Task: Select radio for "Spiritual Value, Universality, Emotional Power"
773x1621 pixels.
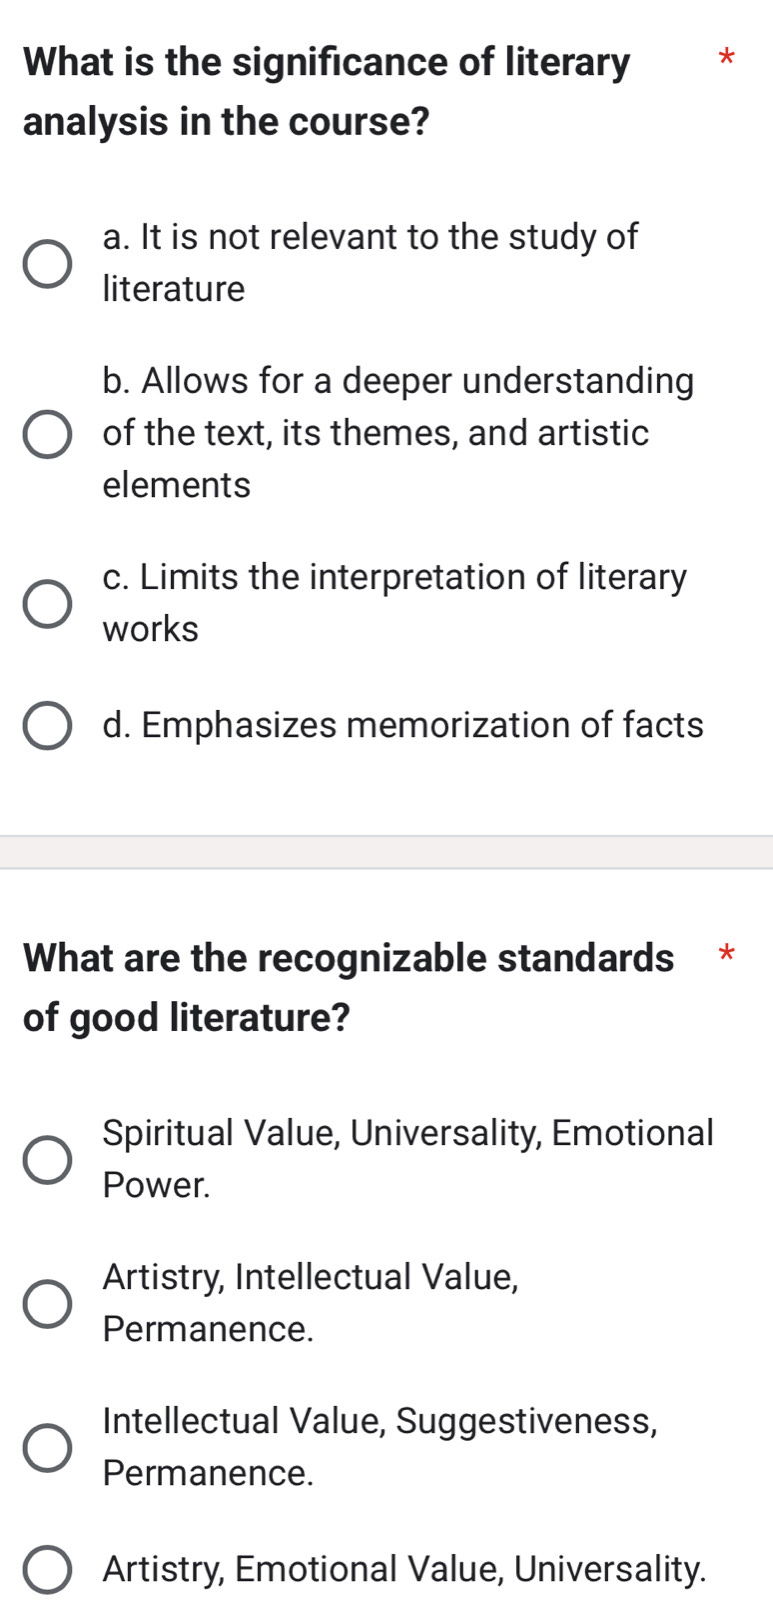Action: (x=47, y=1159)
